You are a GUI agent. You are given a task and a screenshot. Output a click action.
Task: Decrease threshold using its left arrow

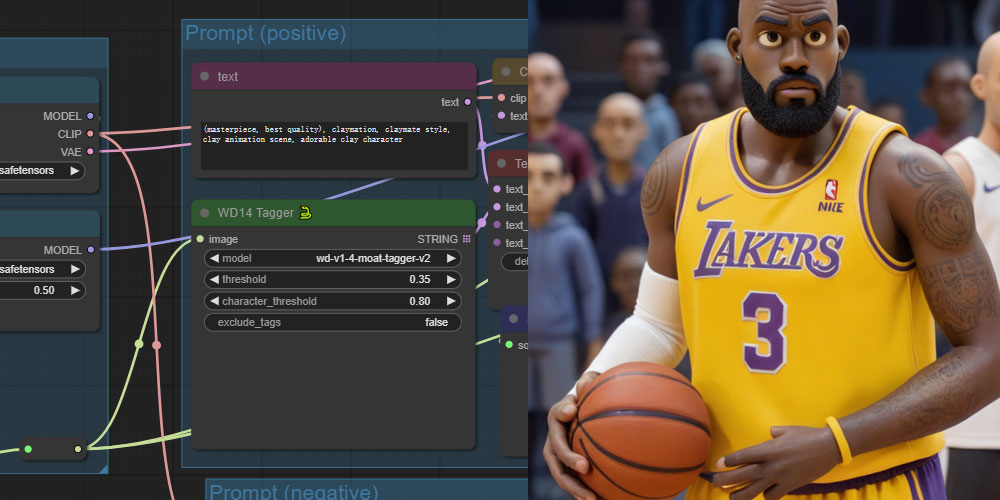click(x=214, y=279)
